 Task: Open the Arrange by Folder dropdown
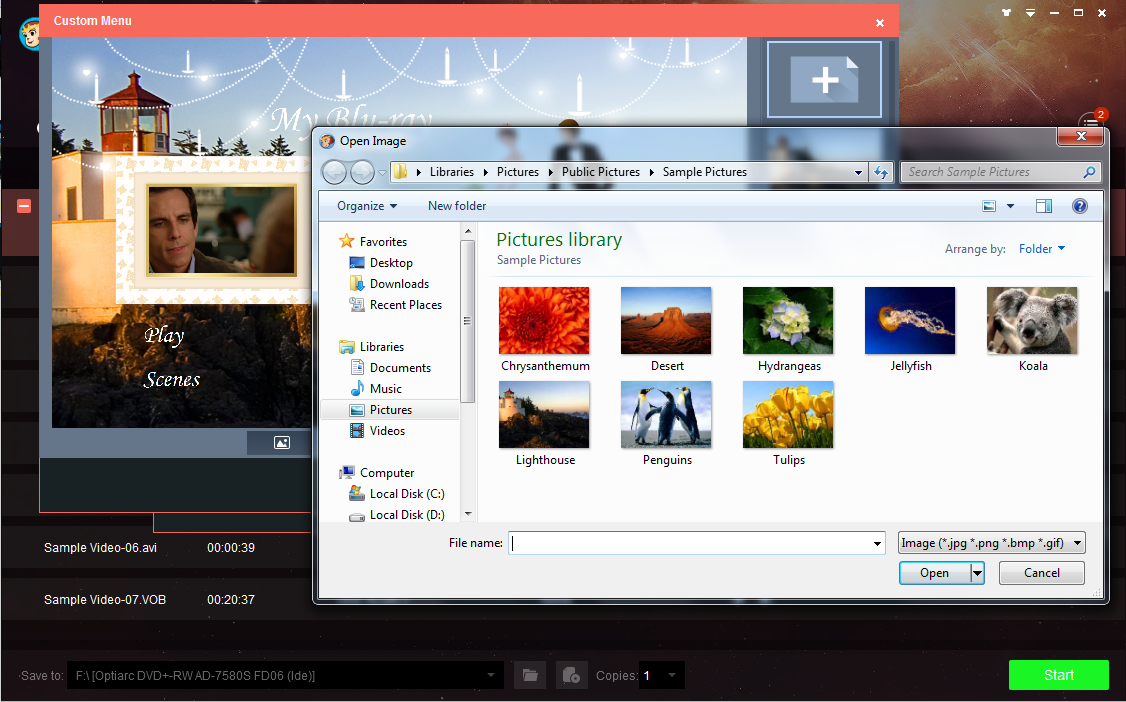(1041, 248)
